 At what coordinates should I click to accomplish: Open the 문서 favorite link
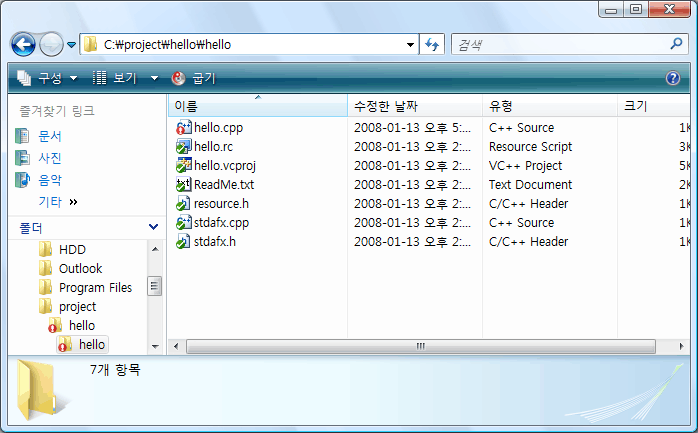[50, 136]
